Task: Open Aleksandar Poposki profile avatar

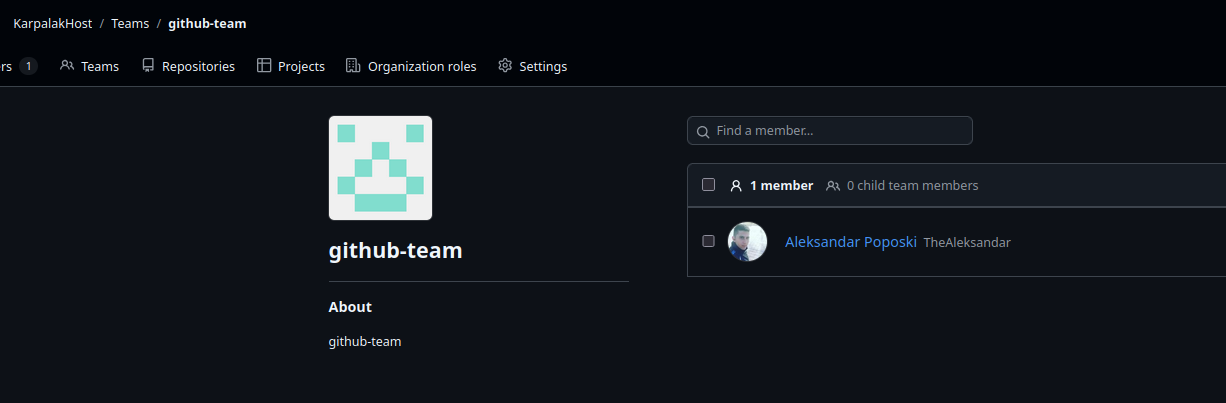Action: click(747, 242)
